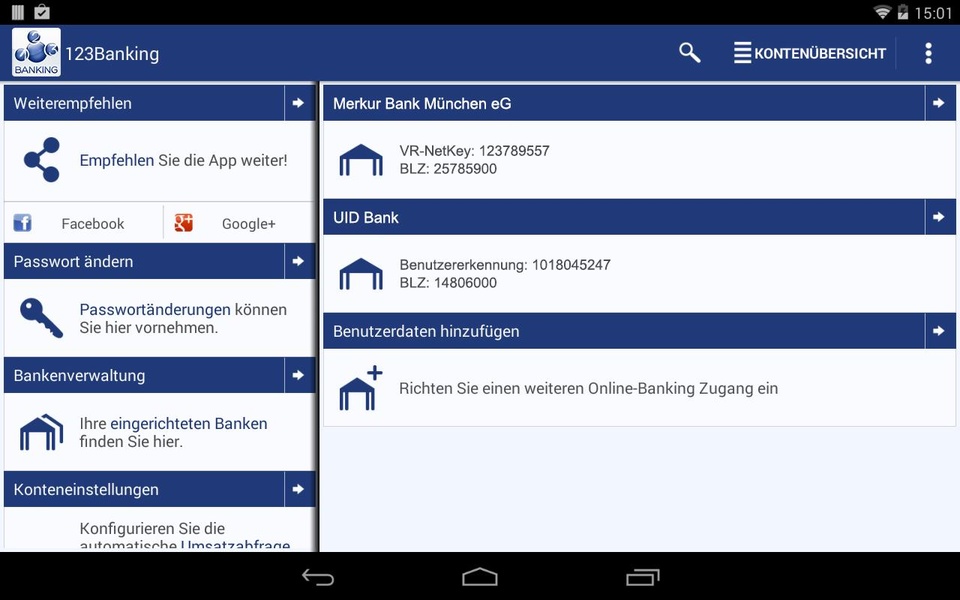The height and width of the screenshot is (600, 960).
Task: Open the Passwort ändern arrow
Action: point(299,261)
